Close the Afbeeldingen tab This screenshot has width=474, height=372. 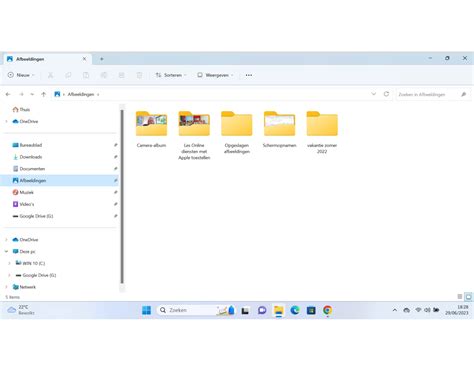(x=84, y=59)
